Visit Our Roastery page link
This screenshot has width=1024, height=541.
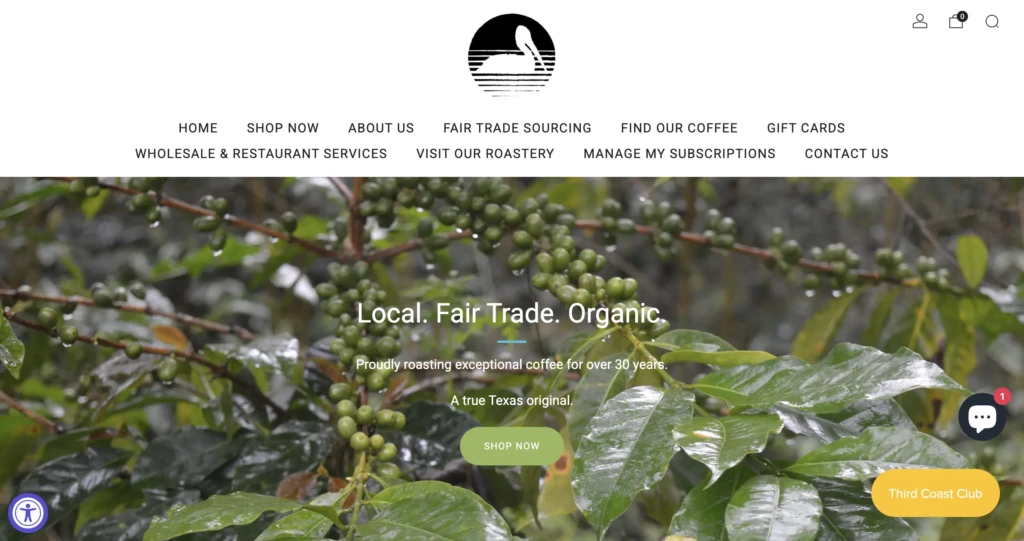coord(485,154)
